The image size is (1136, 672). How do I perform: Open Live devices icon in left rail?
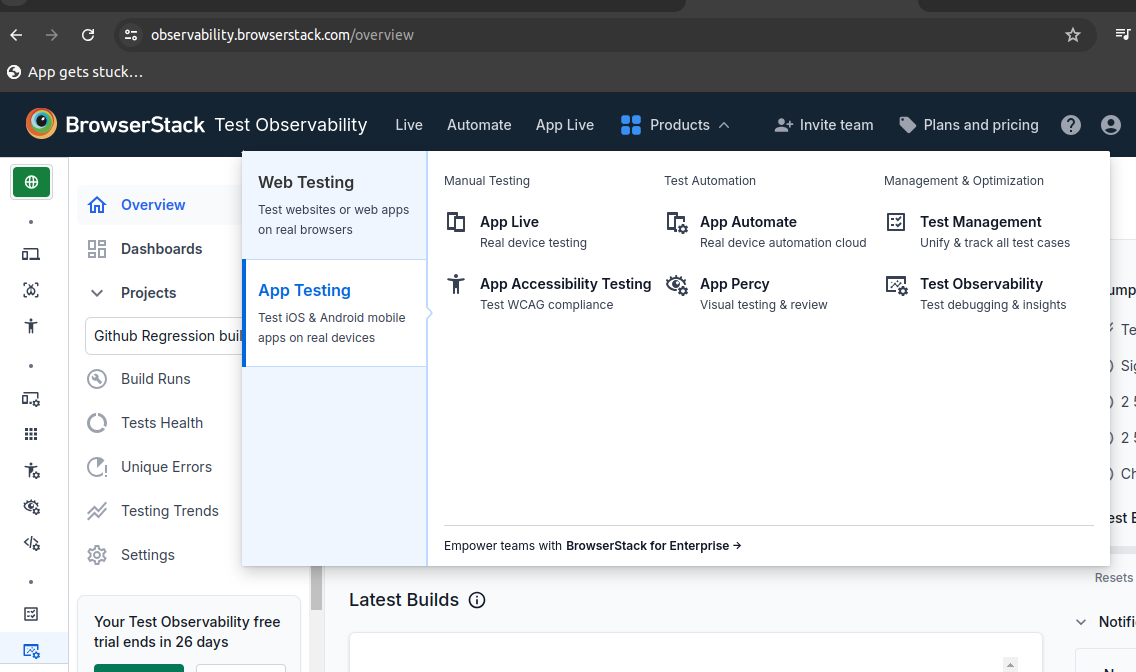click(30, 254)
